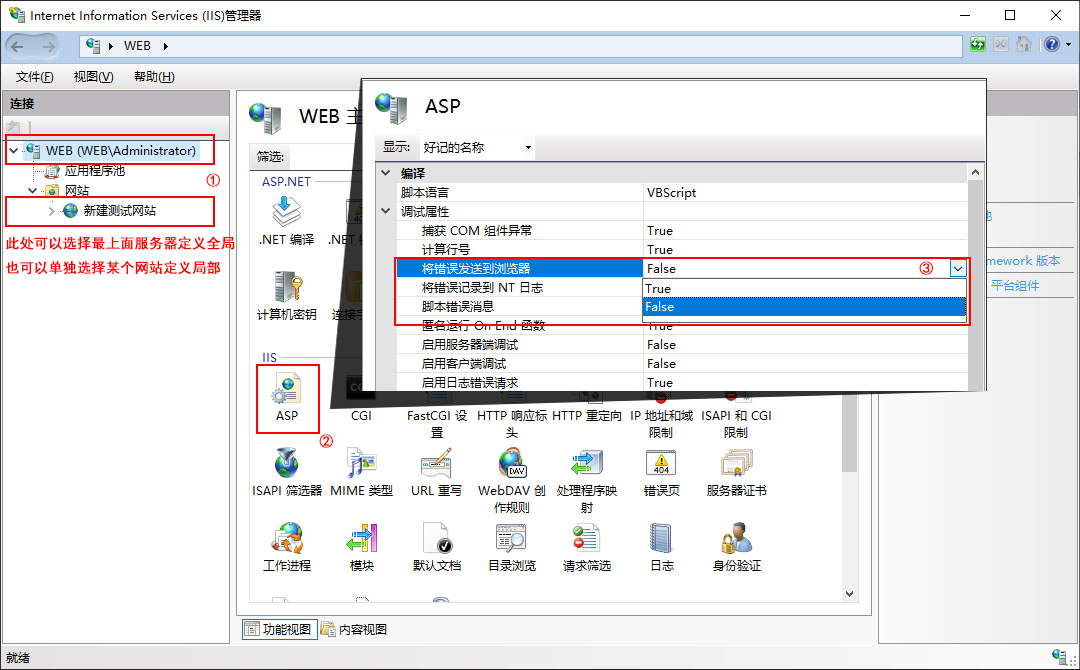This screenshot has height=670, width=1080.
Task: Open .NET 编译 feature
Action: [x=287, y=220]
